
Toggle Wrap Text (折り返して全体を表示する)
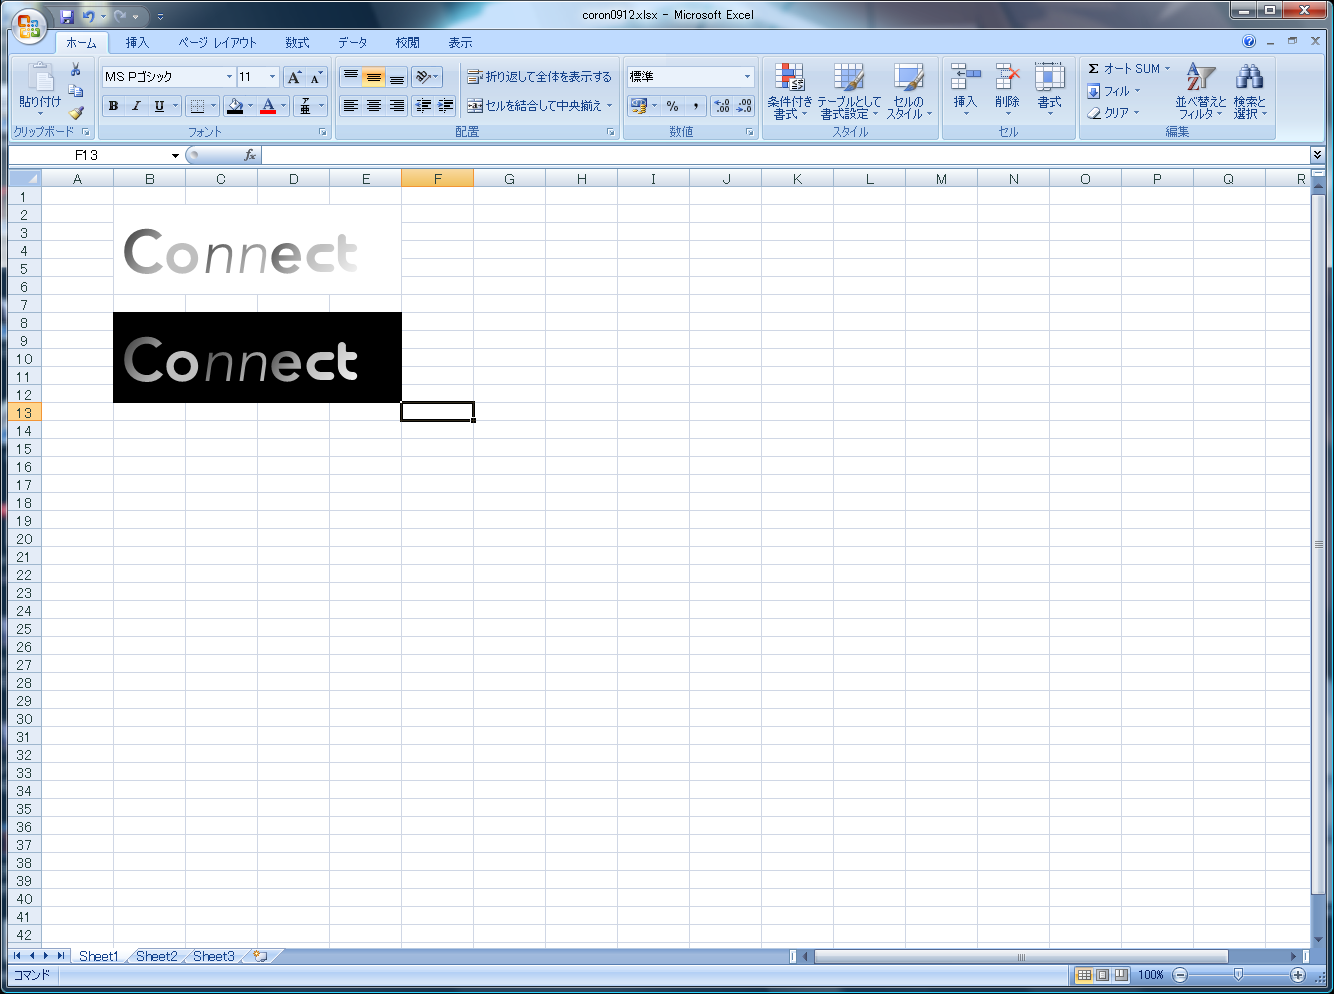539,77
